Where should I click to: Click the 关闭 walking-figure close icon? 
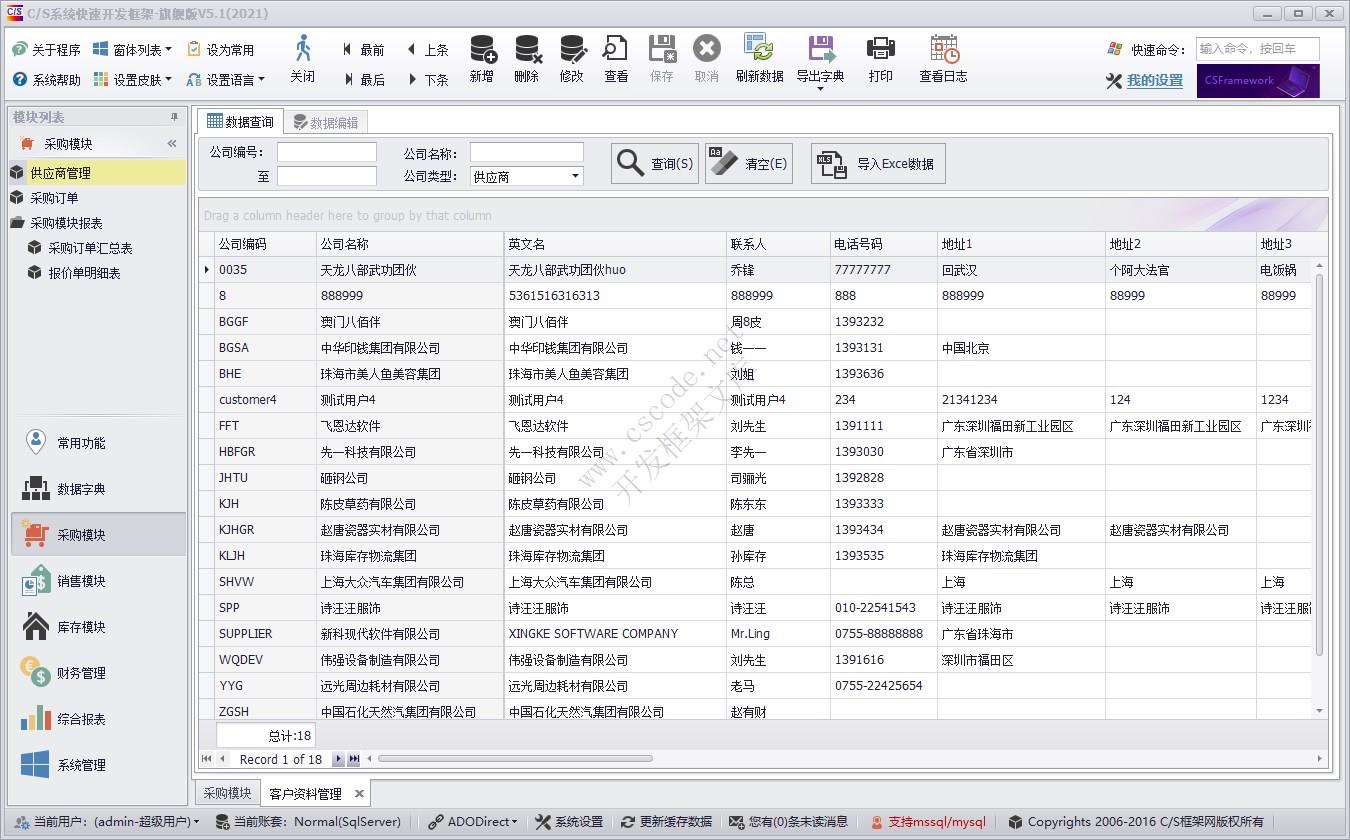tap(302, 61)
